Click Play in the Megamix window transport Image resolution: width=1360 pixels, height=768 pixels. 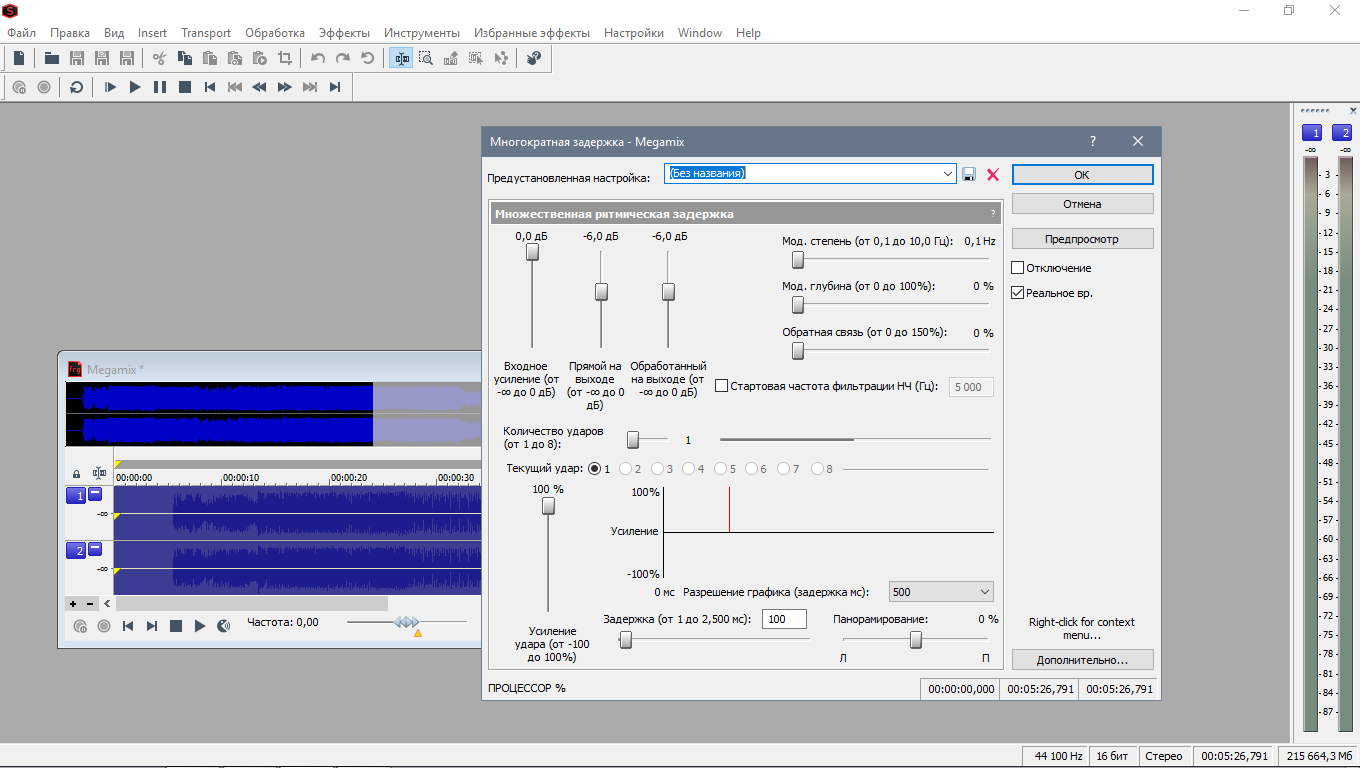[200, 626]
